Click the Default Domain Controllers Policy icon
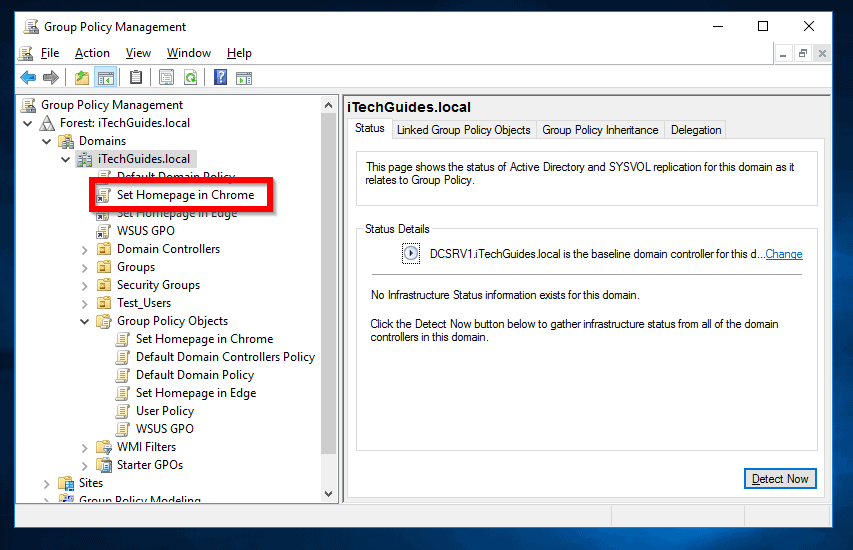Viewport: 853px width, 550px height. pos(123,357)
